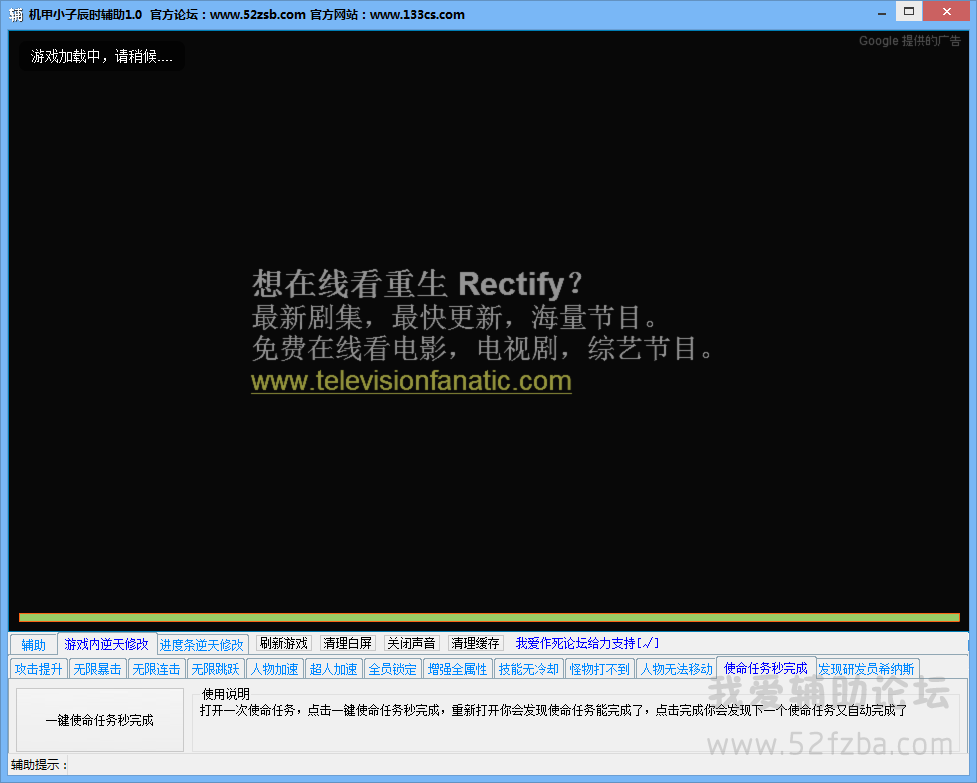Click the 清理白屏 button
This screenshot has width=977, height=783.
[x=347, y=643]
